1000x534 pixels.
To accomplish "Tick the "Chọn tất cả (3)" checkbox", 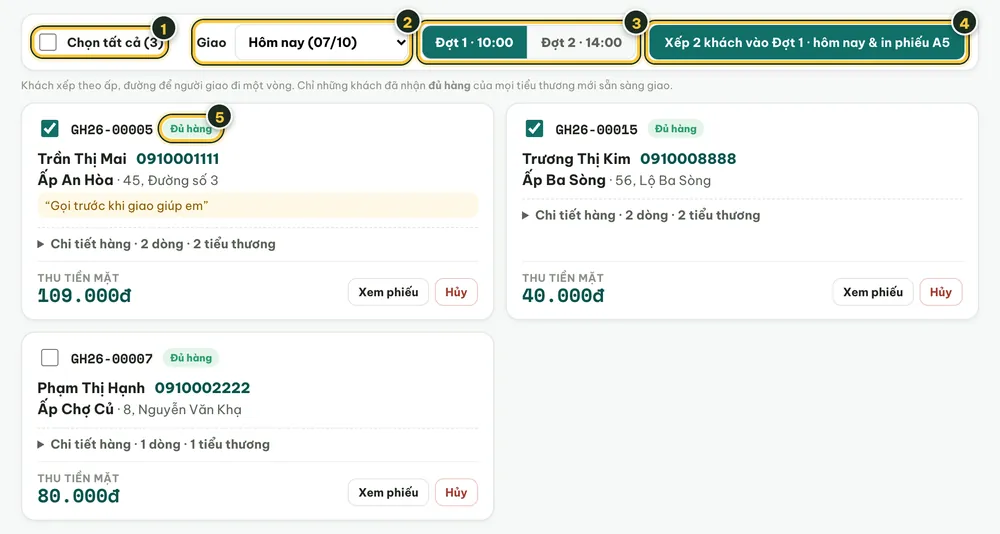I will tap(48, 43).
